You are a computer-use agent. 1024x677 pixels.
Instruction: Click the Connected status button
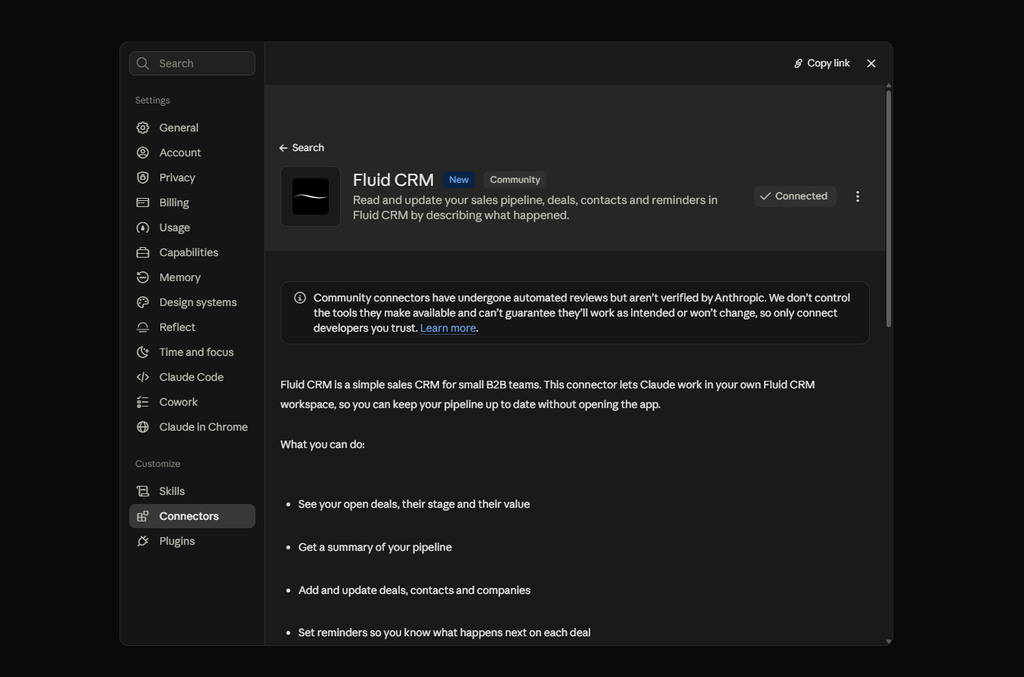(x=795, y=196)
